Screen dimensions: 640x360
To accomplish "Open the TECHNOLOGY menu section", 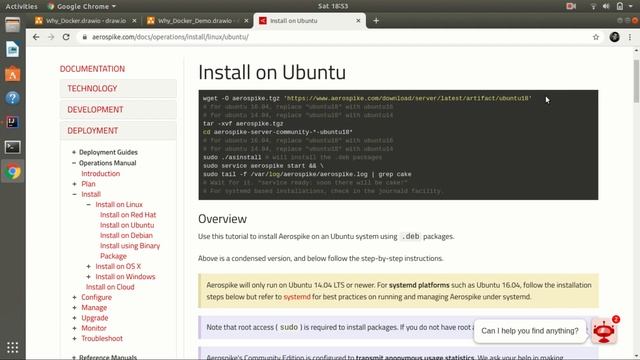I will [118, 89].
